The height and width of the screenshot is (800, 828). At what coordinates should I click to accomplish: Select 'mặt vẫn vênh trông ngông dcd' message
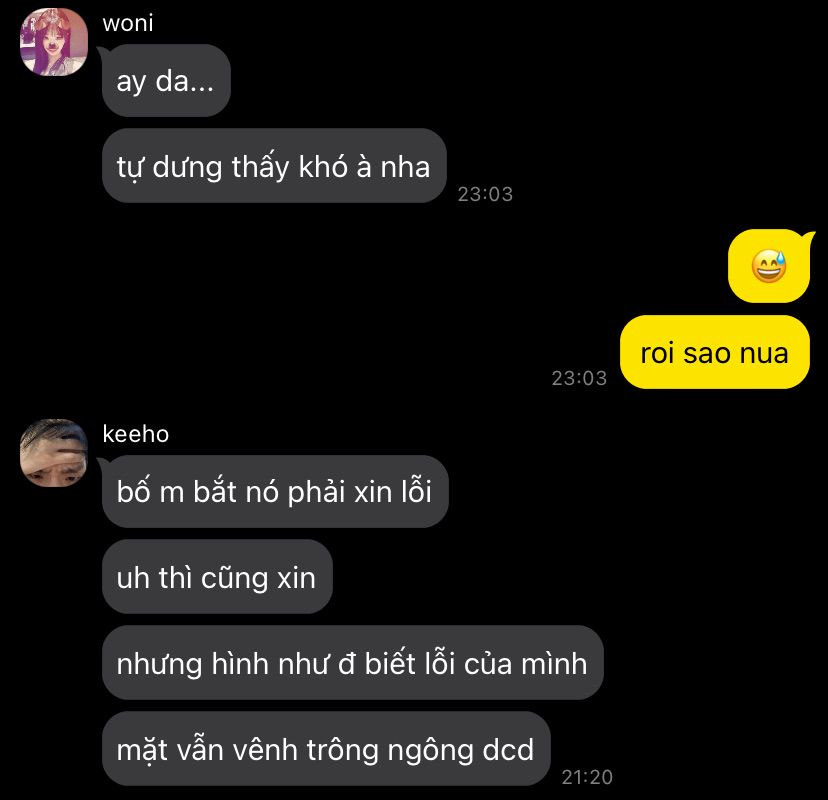pos(326,749)
